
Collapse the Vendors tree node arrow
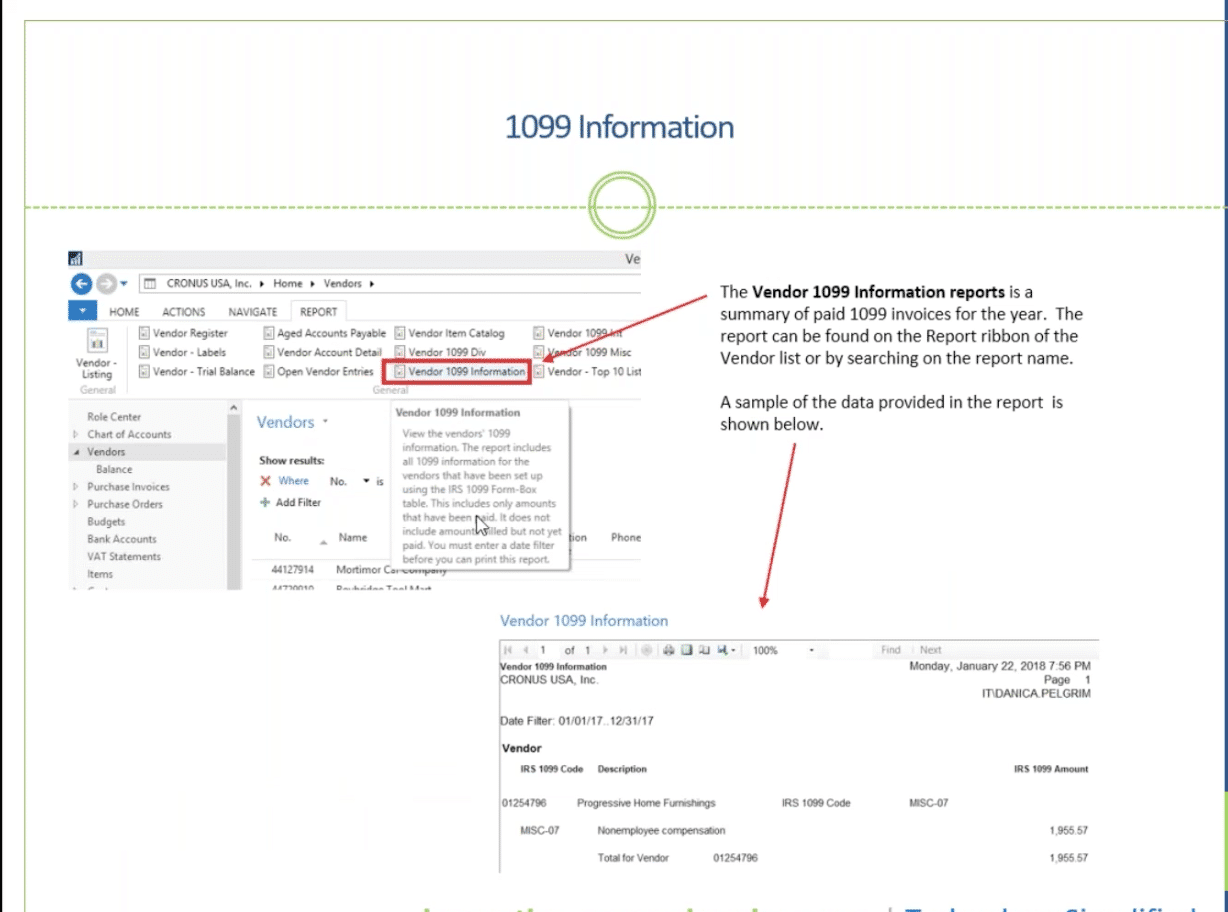(76, 452)
